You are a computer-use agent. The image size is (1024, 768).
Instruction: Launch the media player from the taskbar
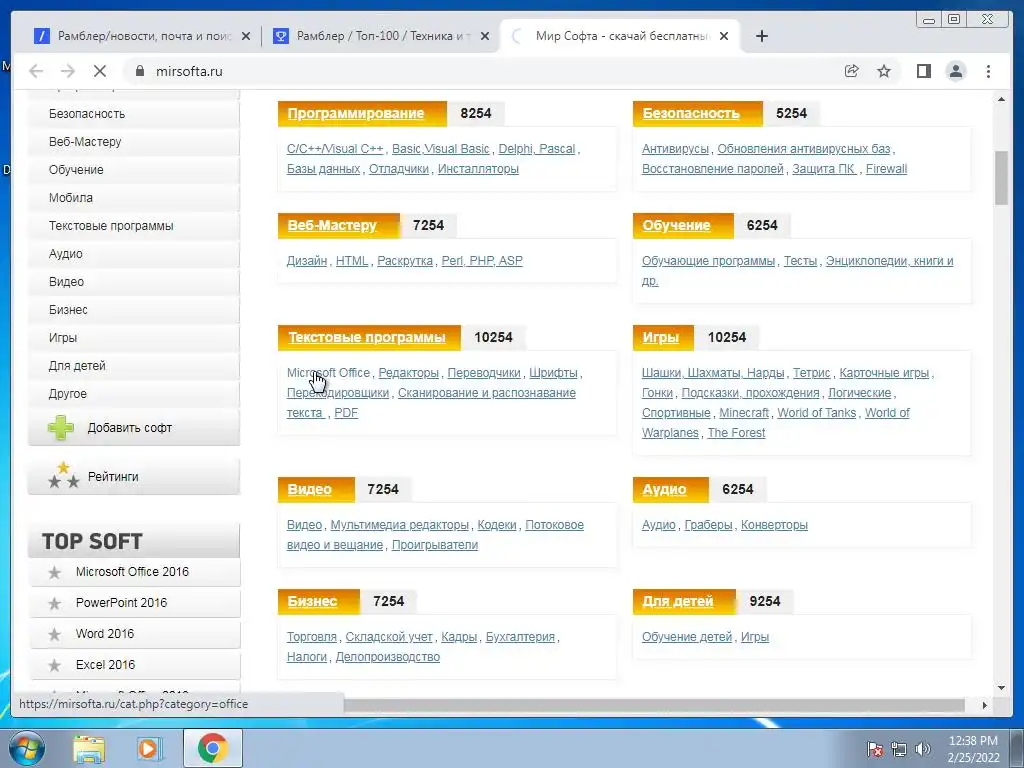tap(149, 748)
